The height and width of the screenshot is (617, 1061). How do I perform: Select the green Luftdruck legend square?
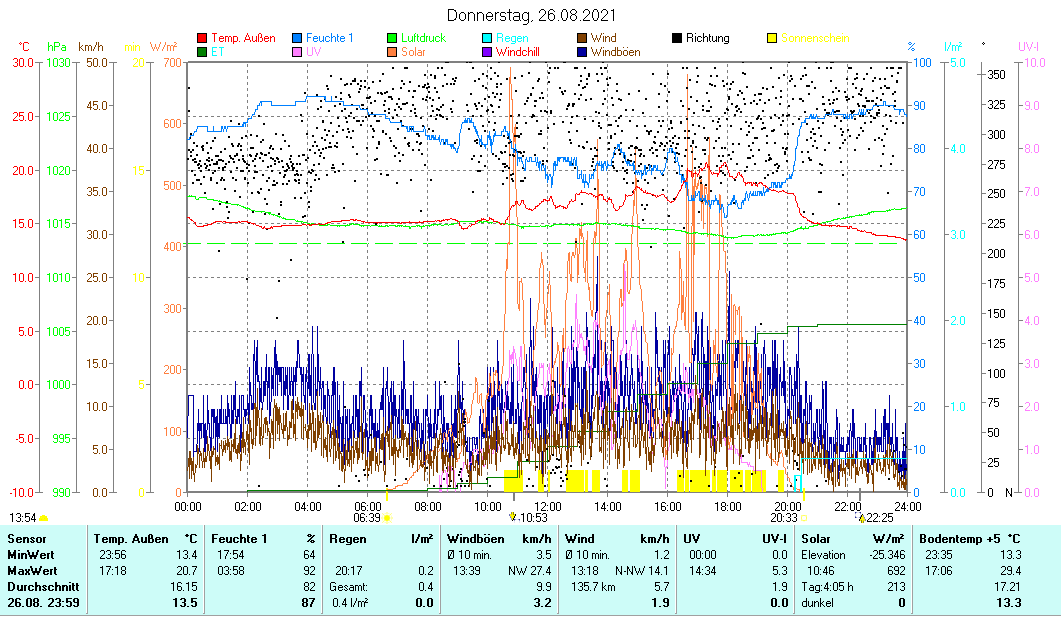[393, 38]
